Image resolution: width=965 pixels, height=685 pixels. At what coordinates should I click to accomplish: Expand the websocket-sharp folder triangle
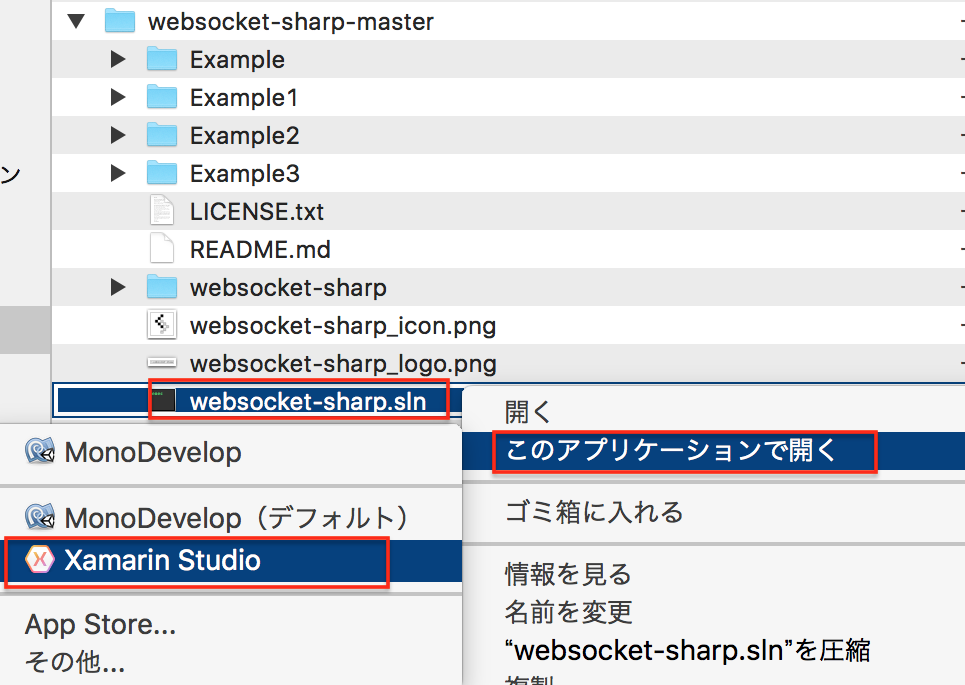pos(118,287)
